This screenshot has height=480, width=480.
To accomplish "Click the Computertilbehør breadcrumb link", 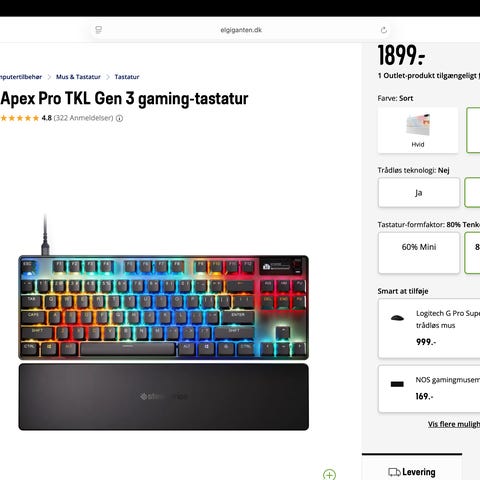I will (21, 77).
